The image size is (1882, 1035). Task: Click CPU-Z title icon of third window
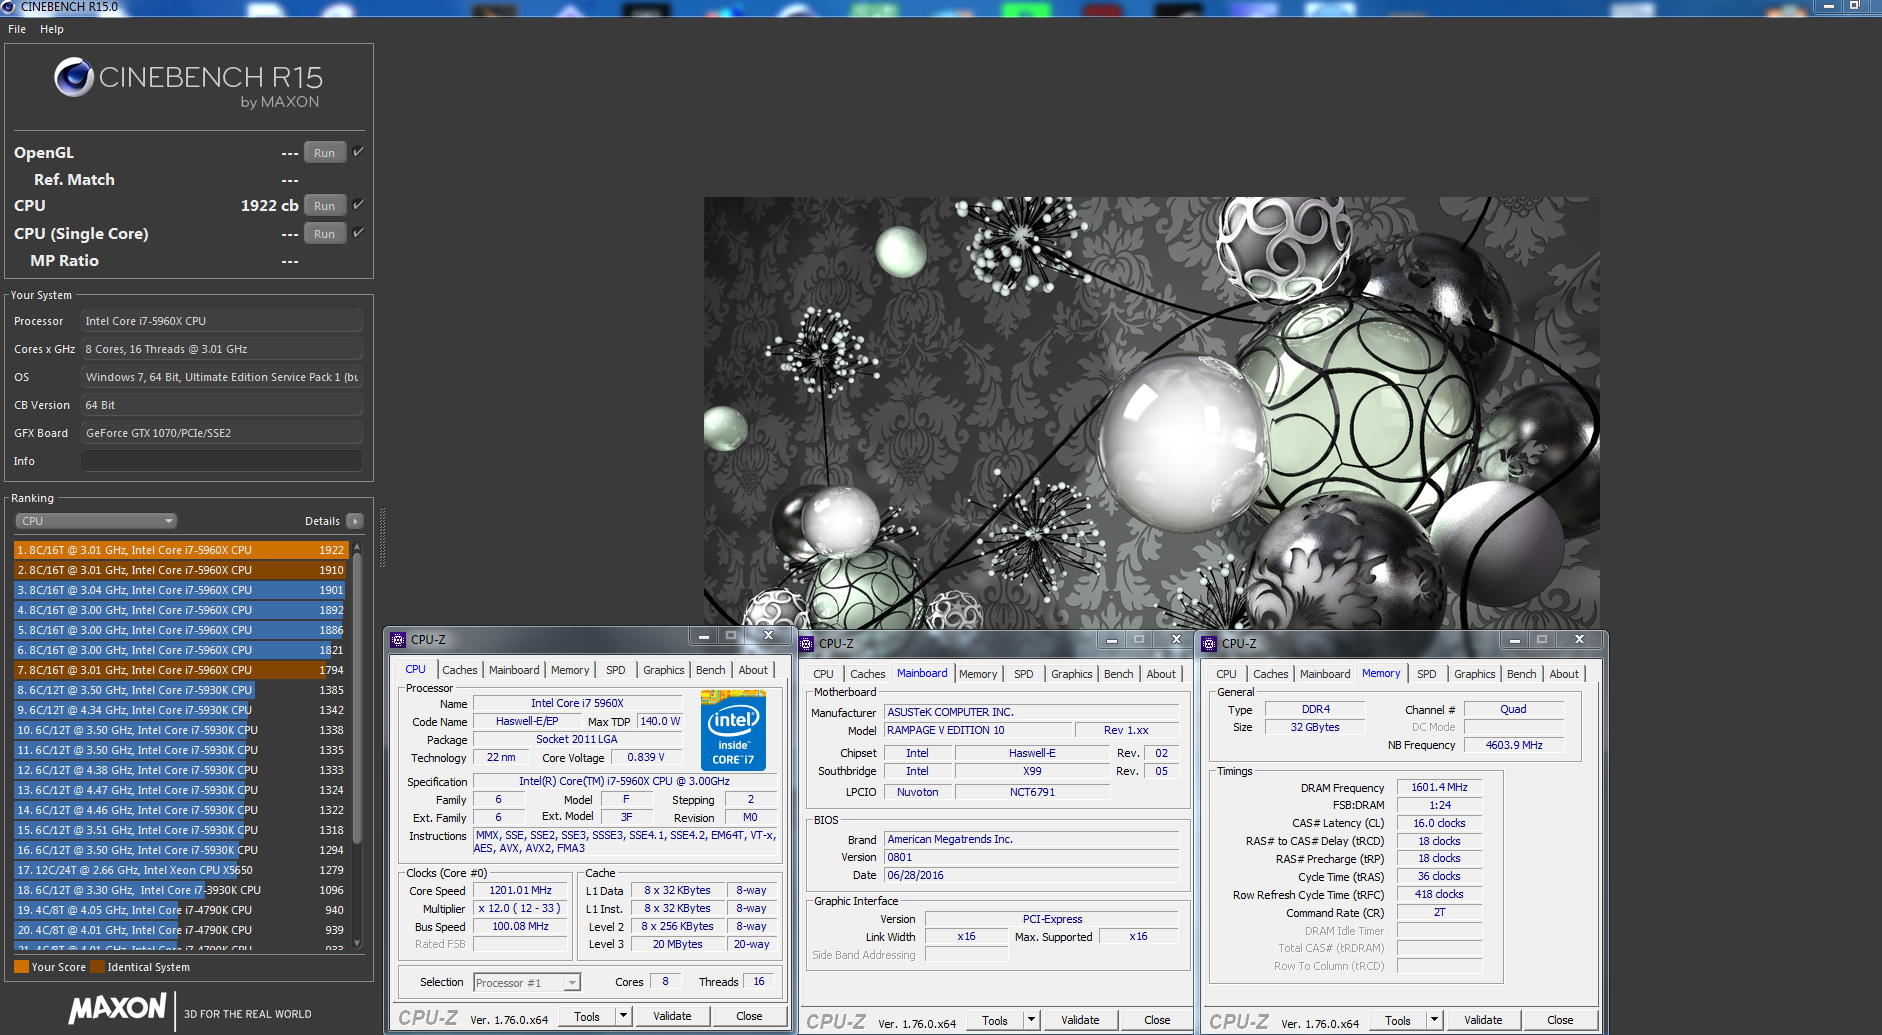[1209, 644]
